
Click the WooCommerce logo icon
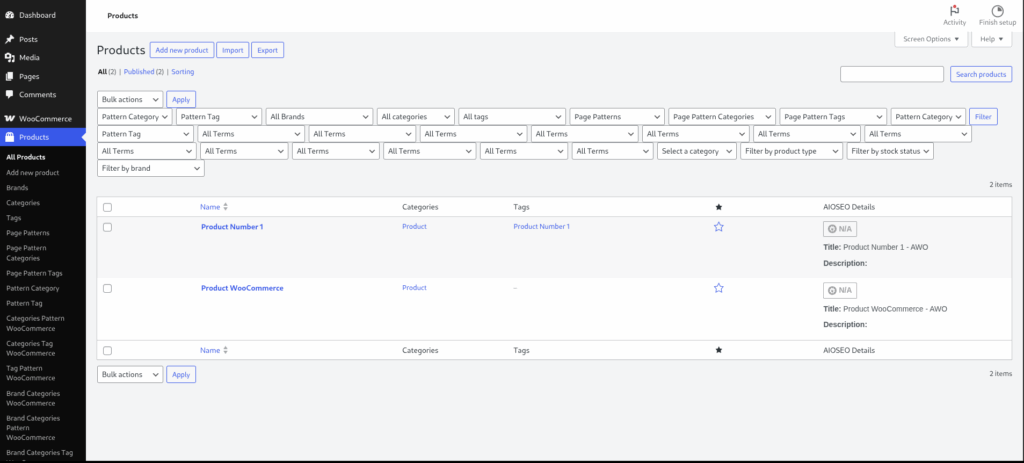coord(10,119)
